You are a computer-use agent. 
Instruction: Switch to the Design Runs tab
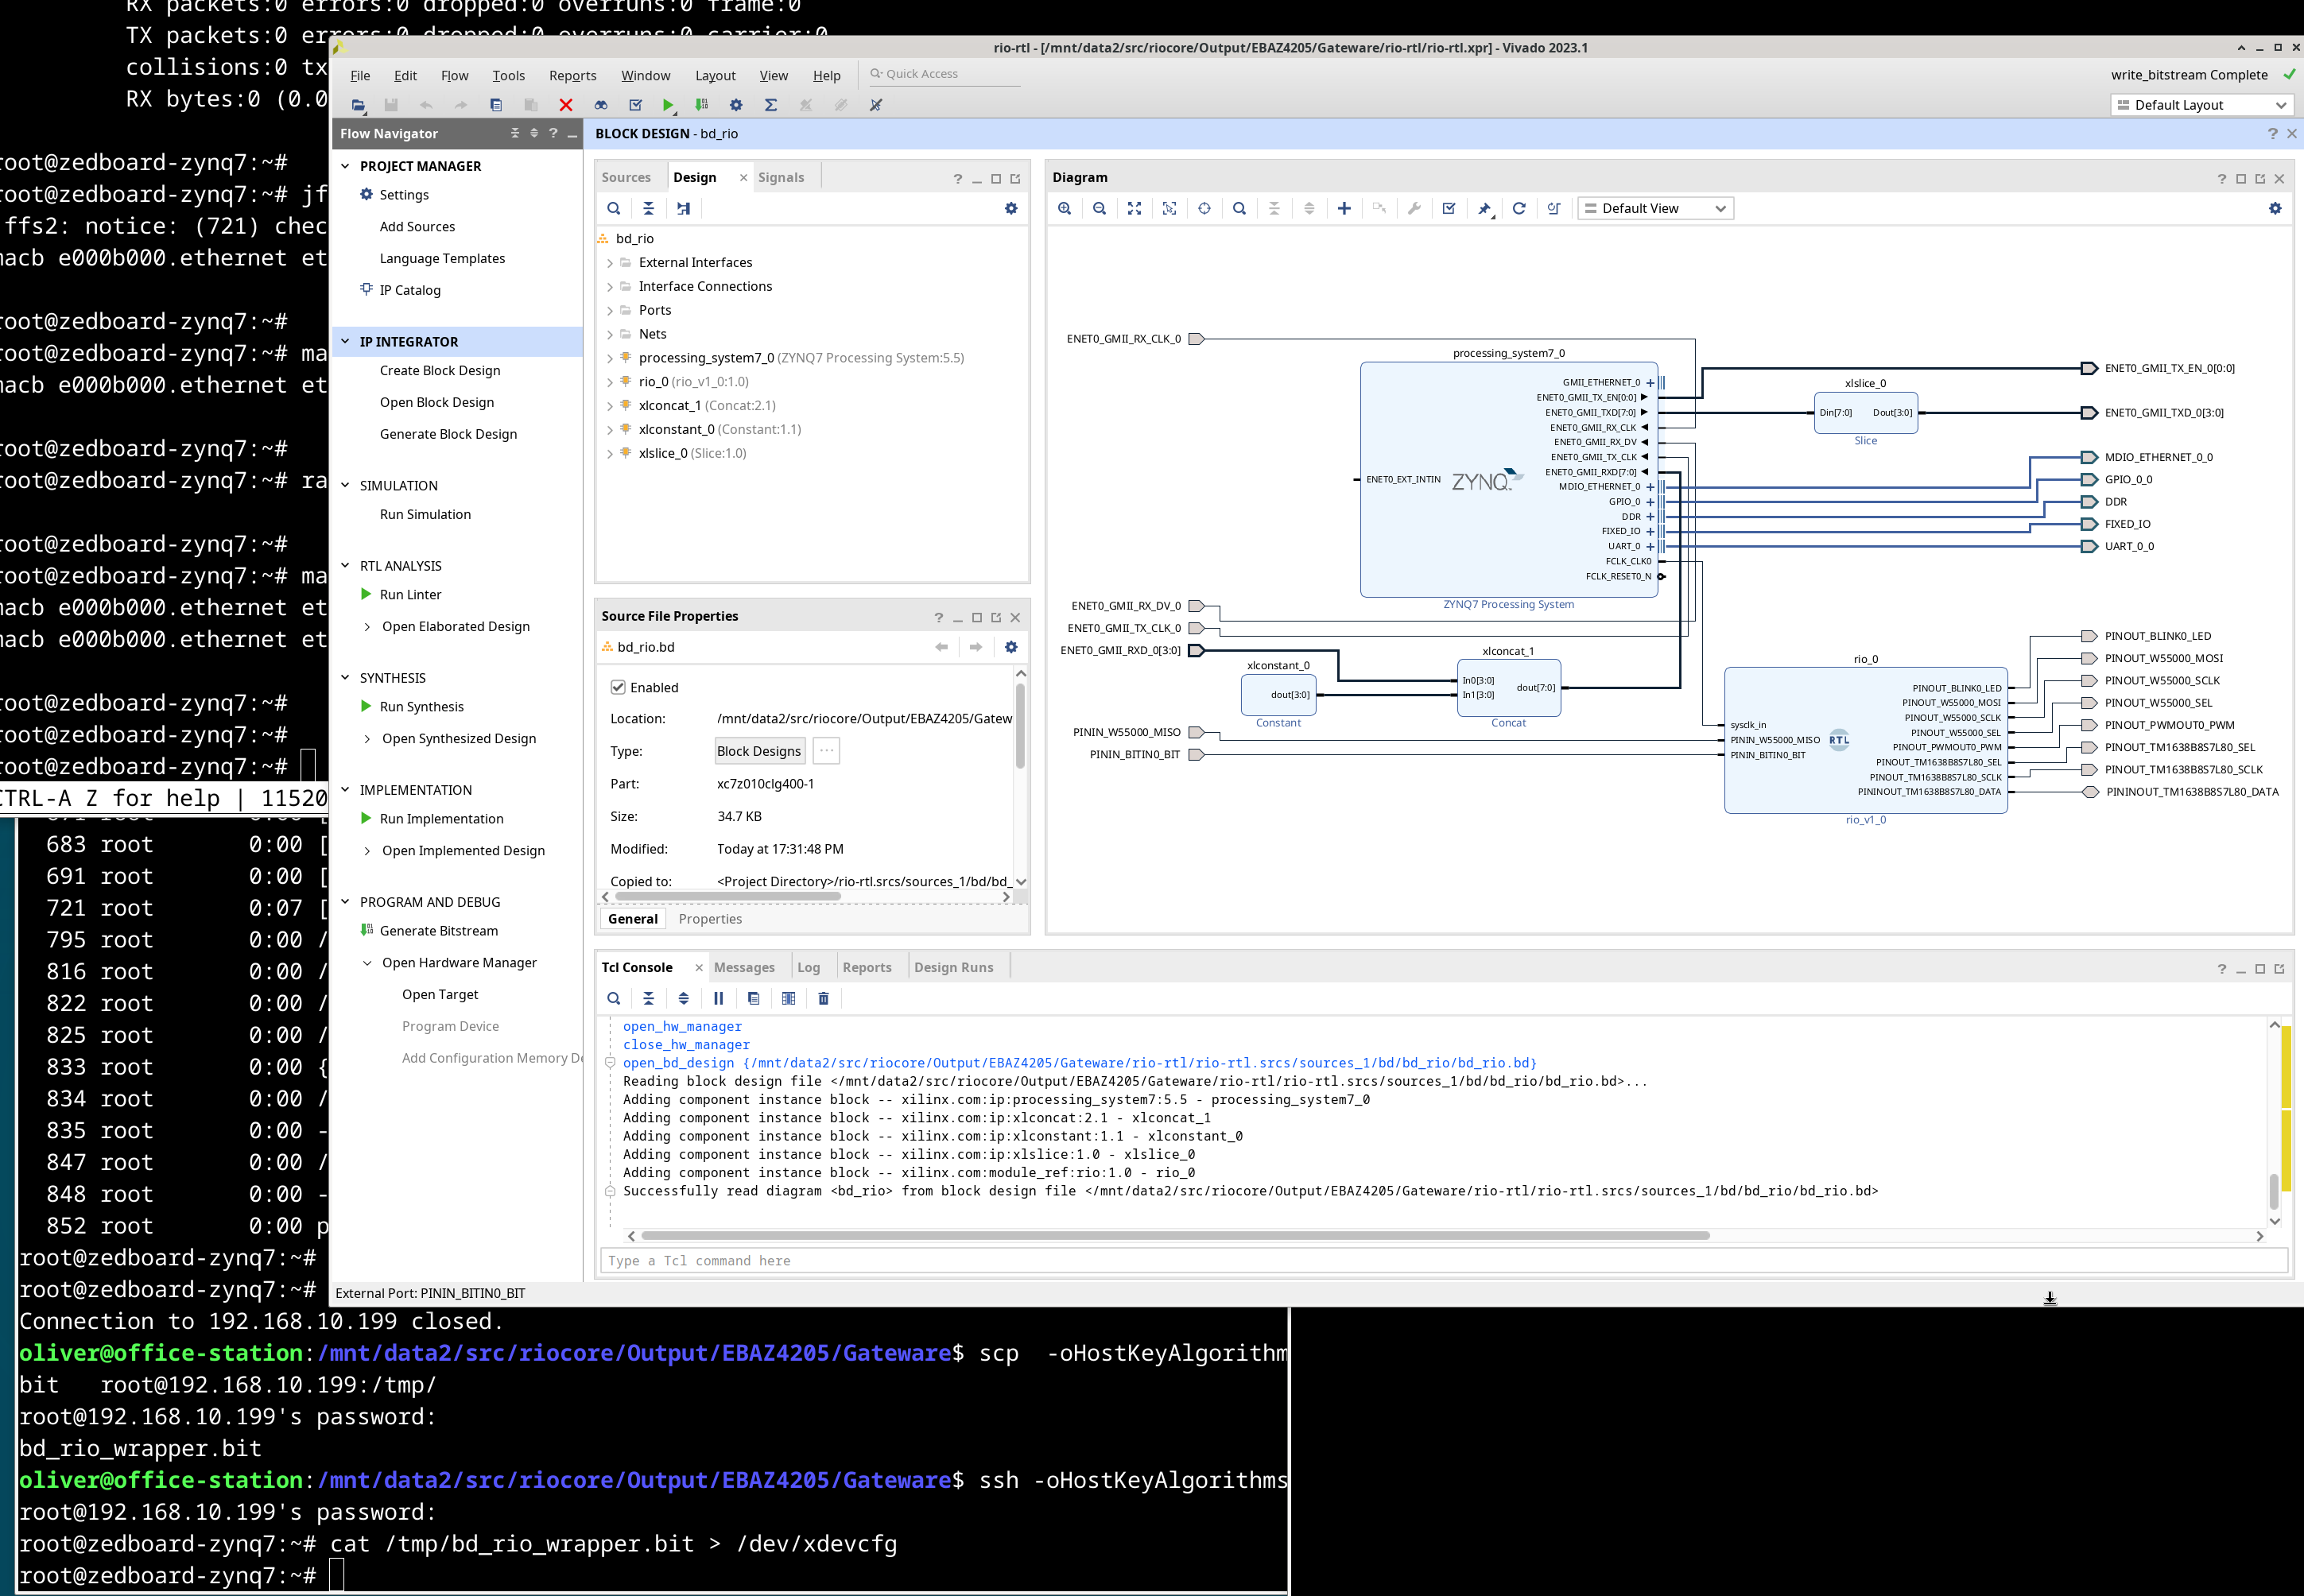(954, 968)
